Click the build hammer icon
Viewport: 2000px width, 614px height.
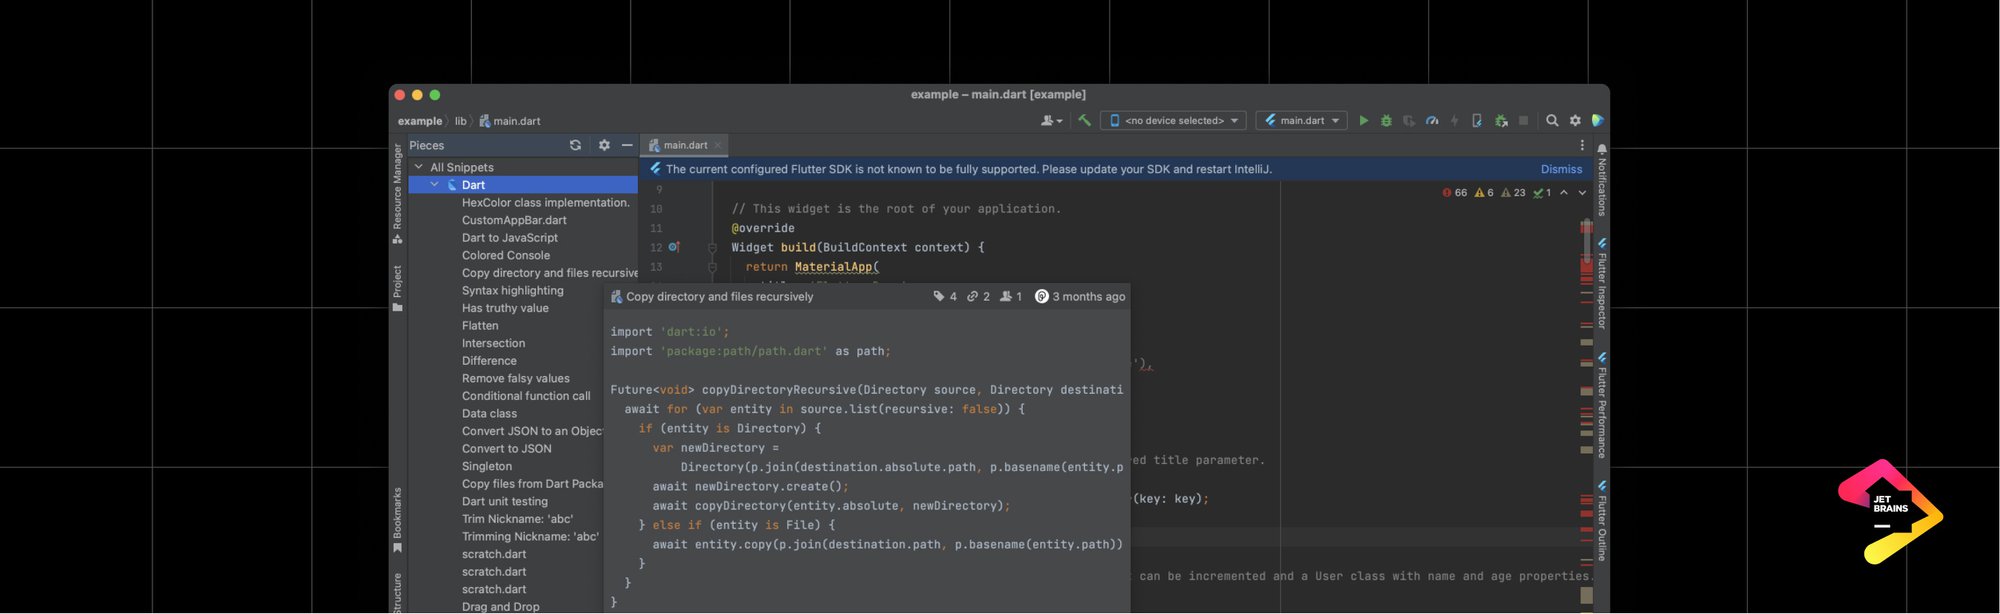tap(1084, 120)
